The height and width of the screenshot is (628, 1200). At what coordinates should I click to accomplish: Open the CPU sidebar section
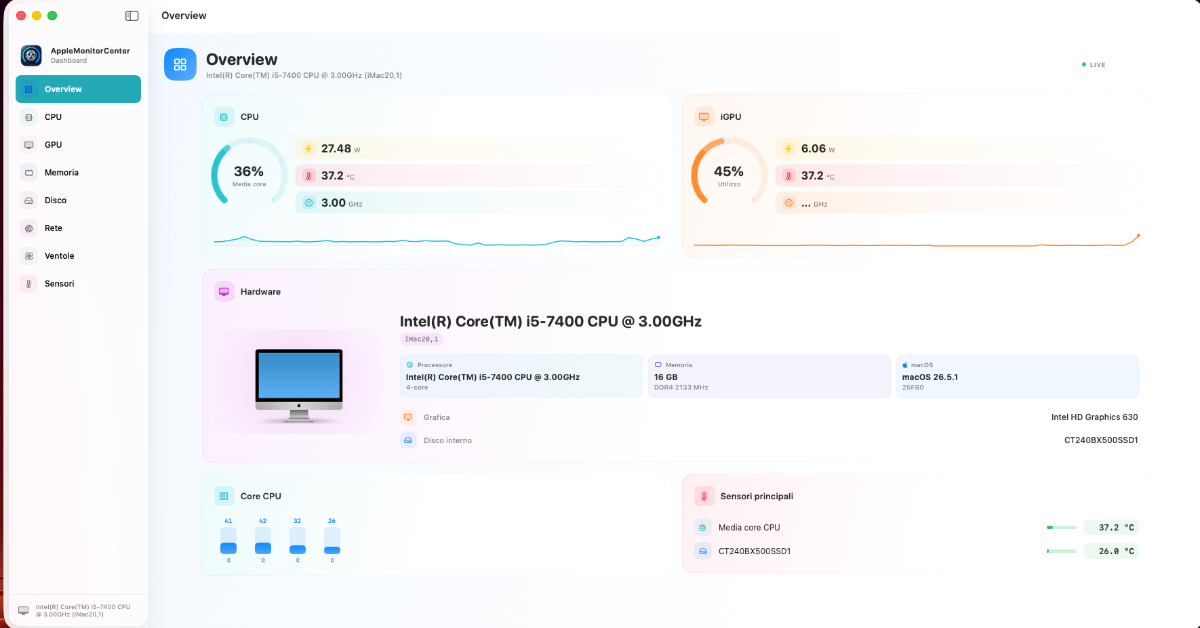point(78,117)
